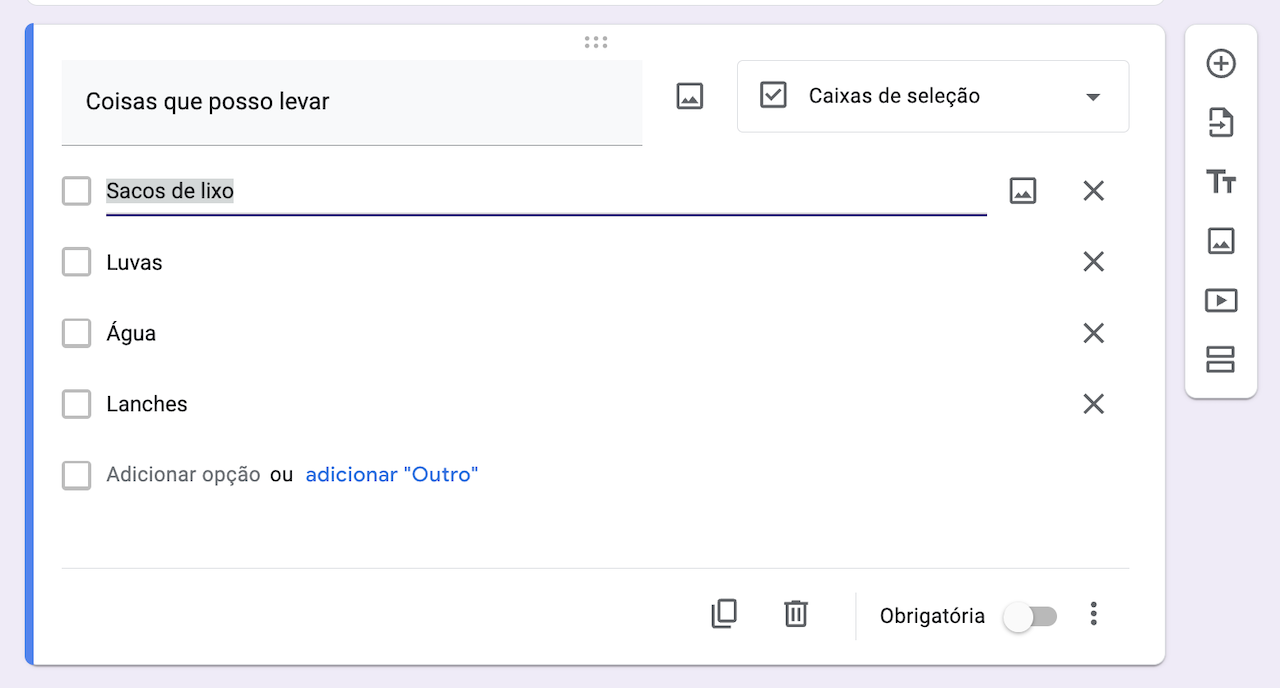Check the Lanches checkbox
The width and height of the screenshot is (1280, 688).
(x=77, y=404)
